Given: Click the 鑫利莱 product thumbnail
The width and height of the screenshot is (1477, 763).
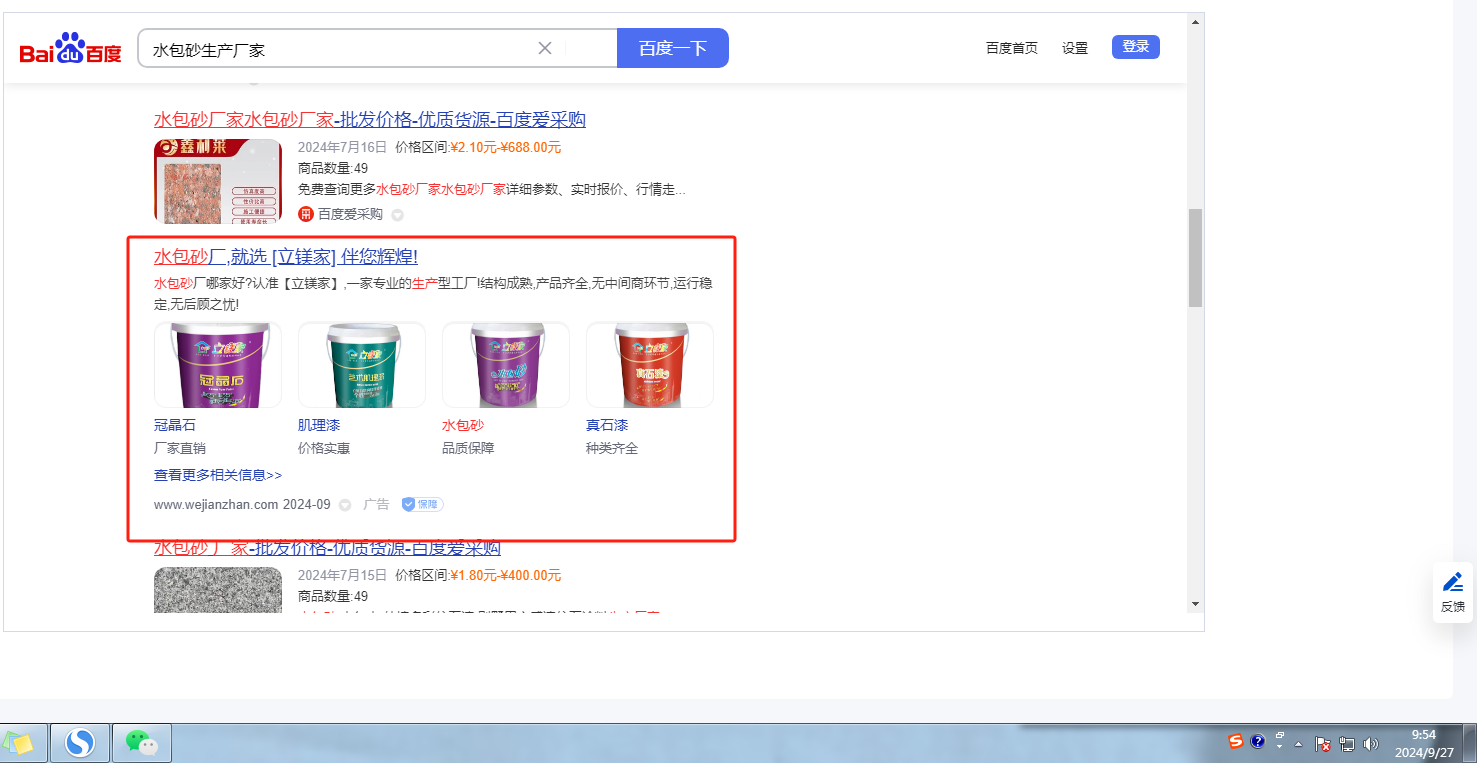Looking at the screenshot, I should pyautogui.click(x=218, y=181).
